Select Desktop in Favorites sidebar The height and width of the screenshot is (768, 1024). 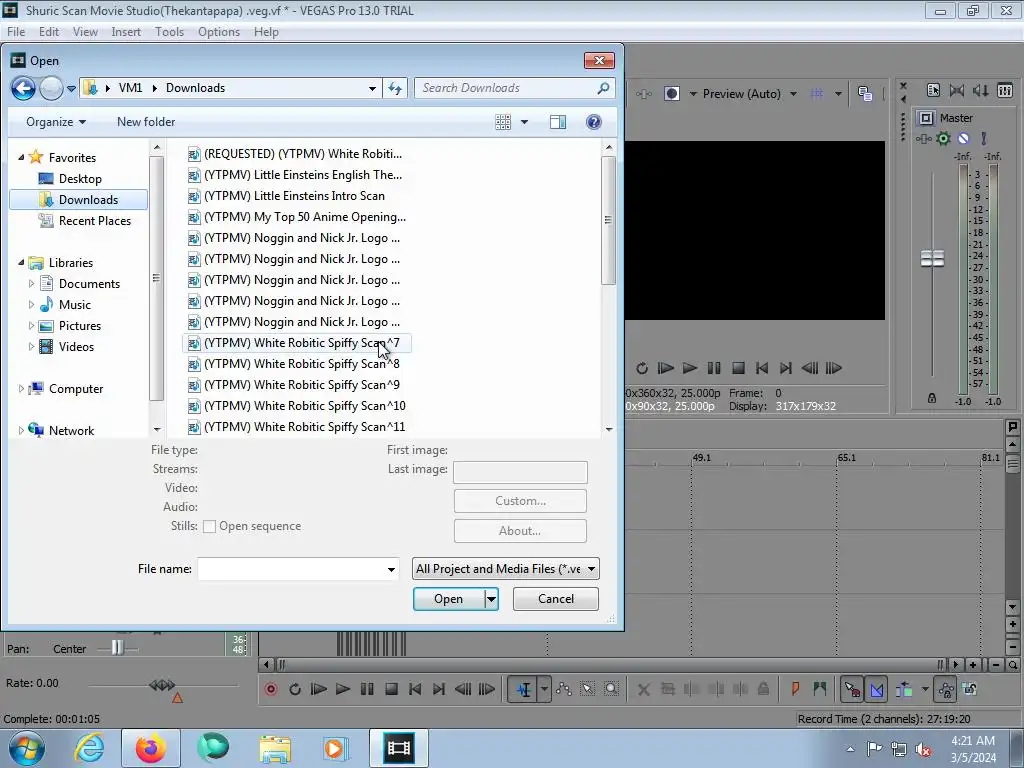[80, 178]
